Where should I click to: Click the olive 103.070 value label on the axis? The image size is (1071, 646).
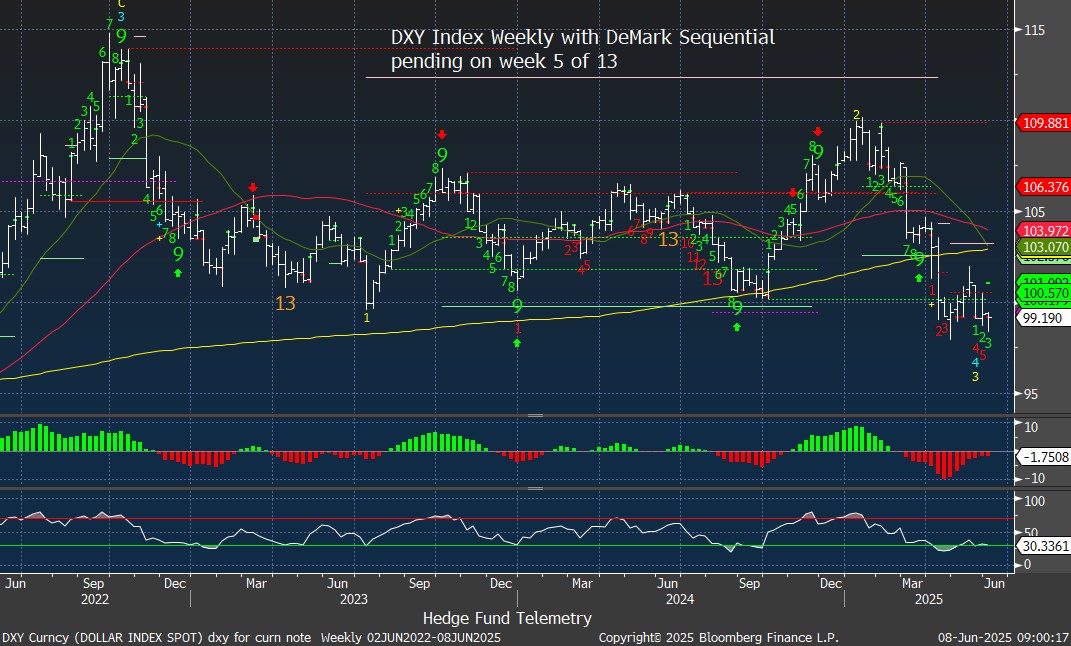[1043, 246]
